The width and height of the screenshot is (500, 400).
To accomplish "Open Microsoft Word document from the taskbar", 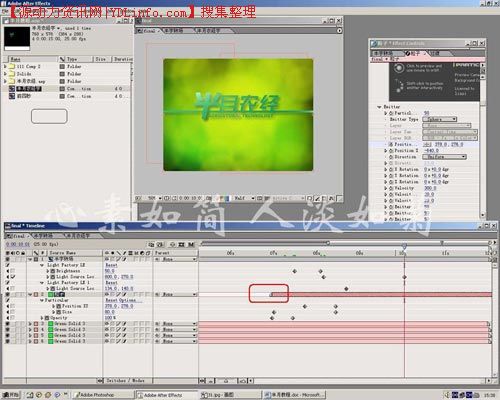I will point(294,395).
